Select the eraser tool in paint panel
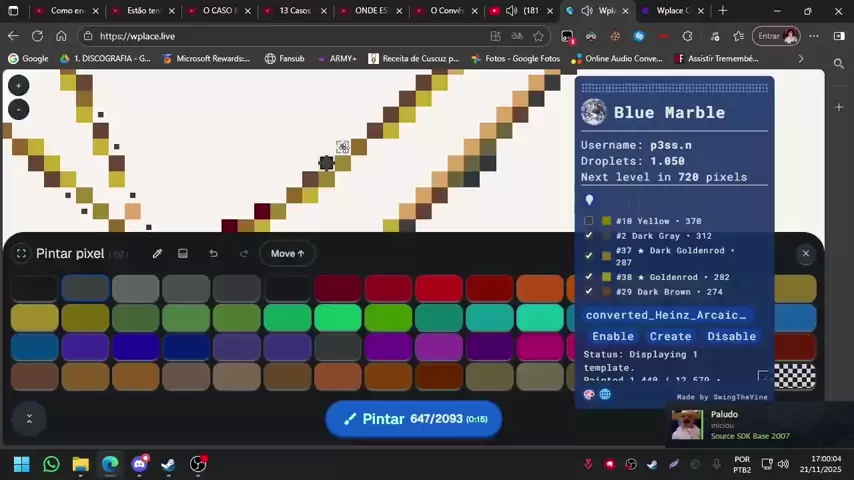The width and height of the screenshot is (854, 480). point(183,254)
